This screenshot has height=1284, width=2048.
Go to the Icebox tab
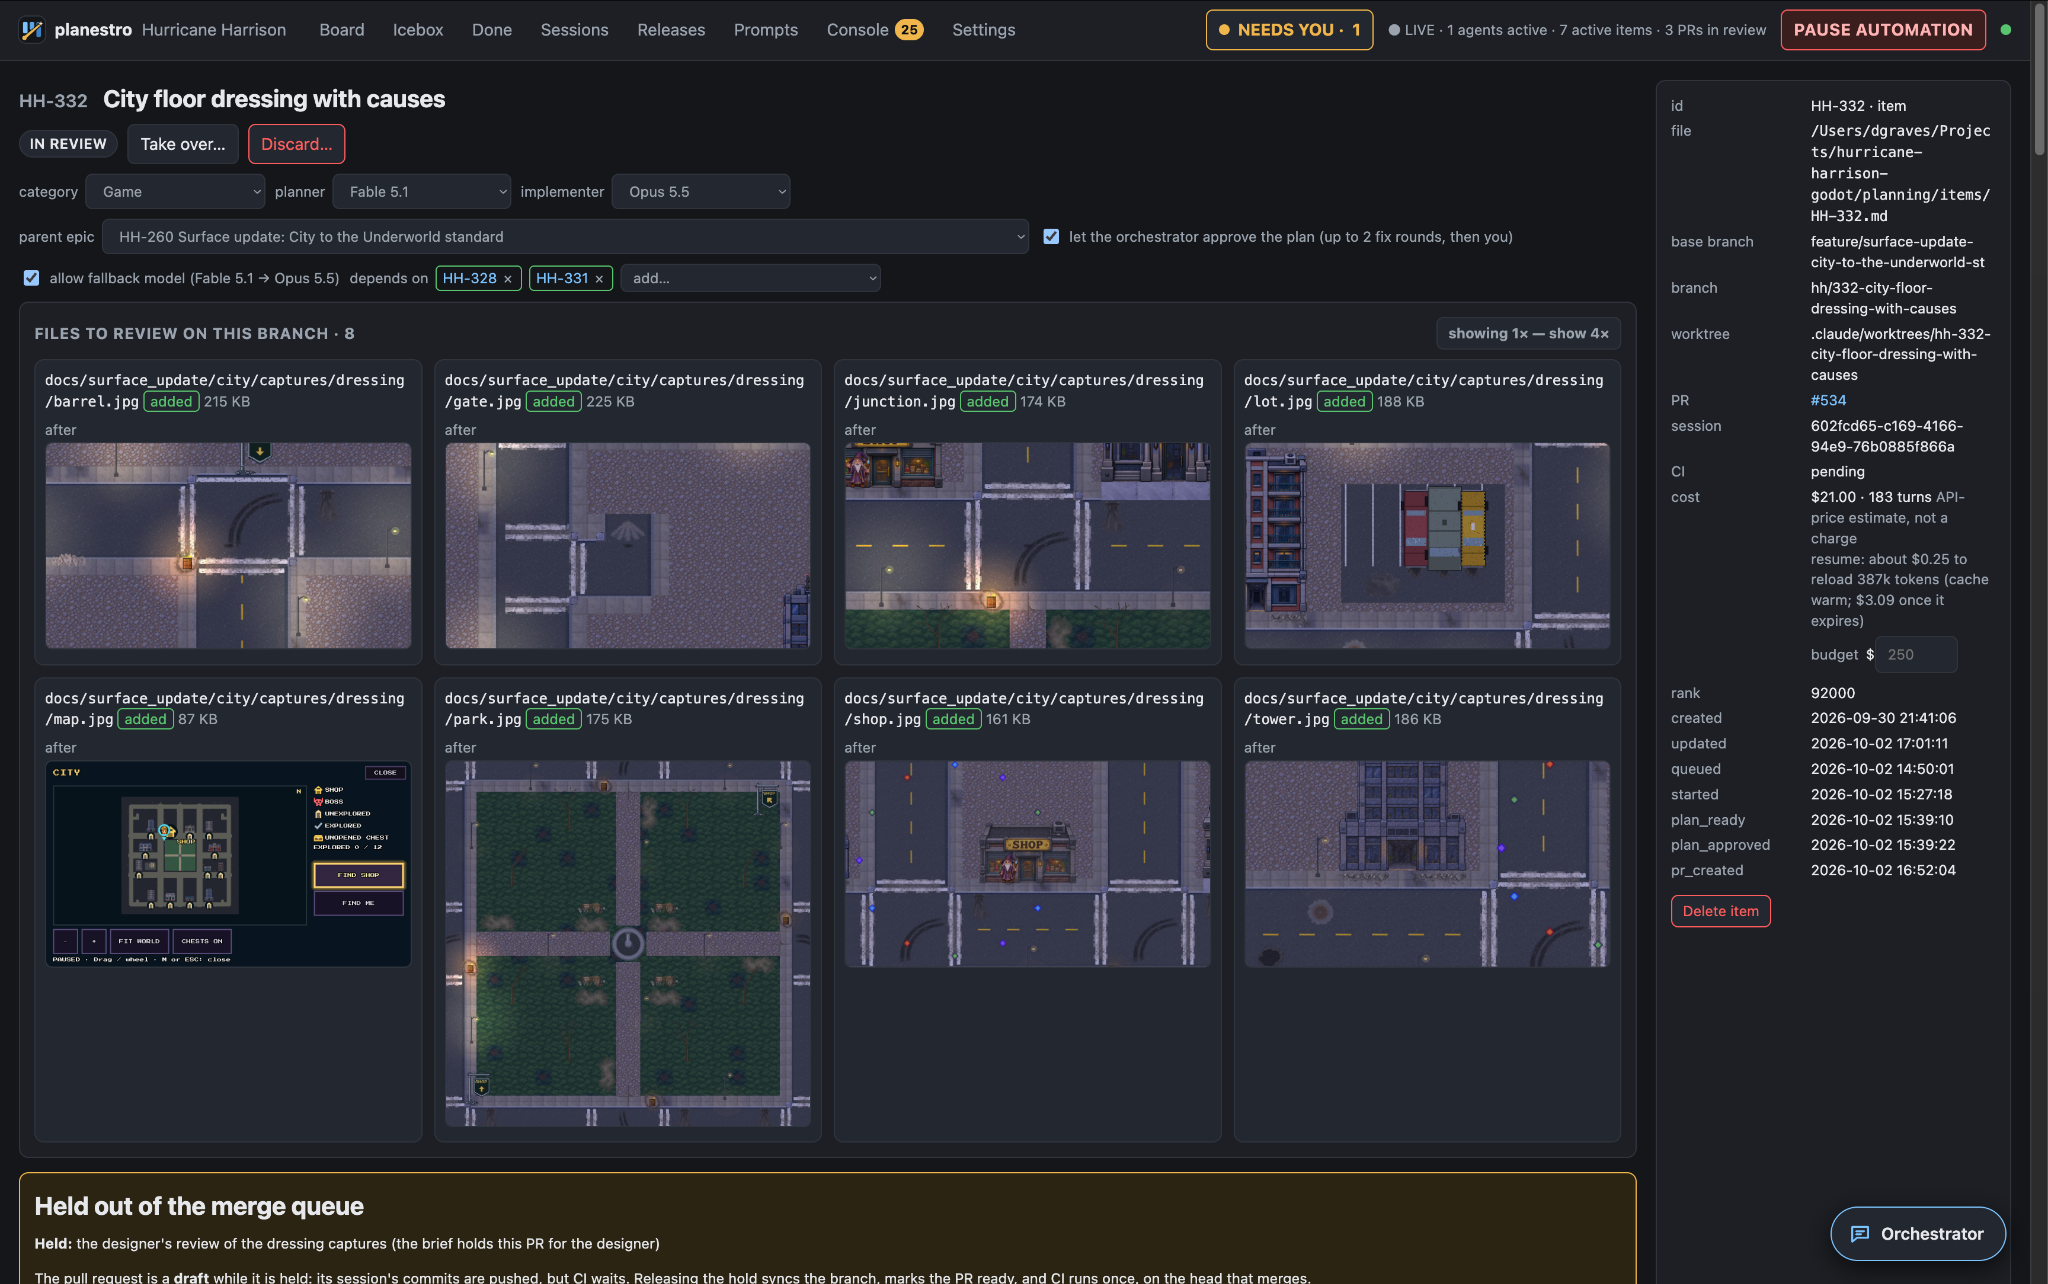point(418,30)
